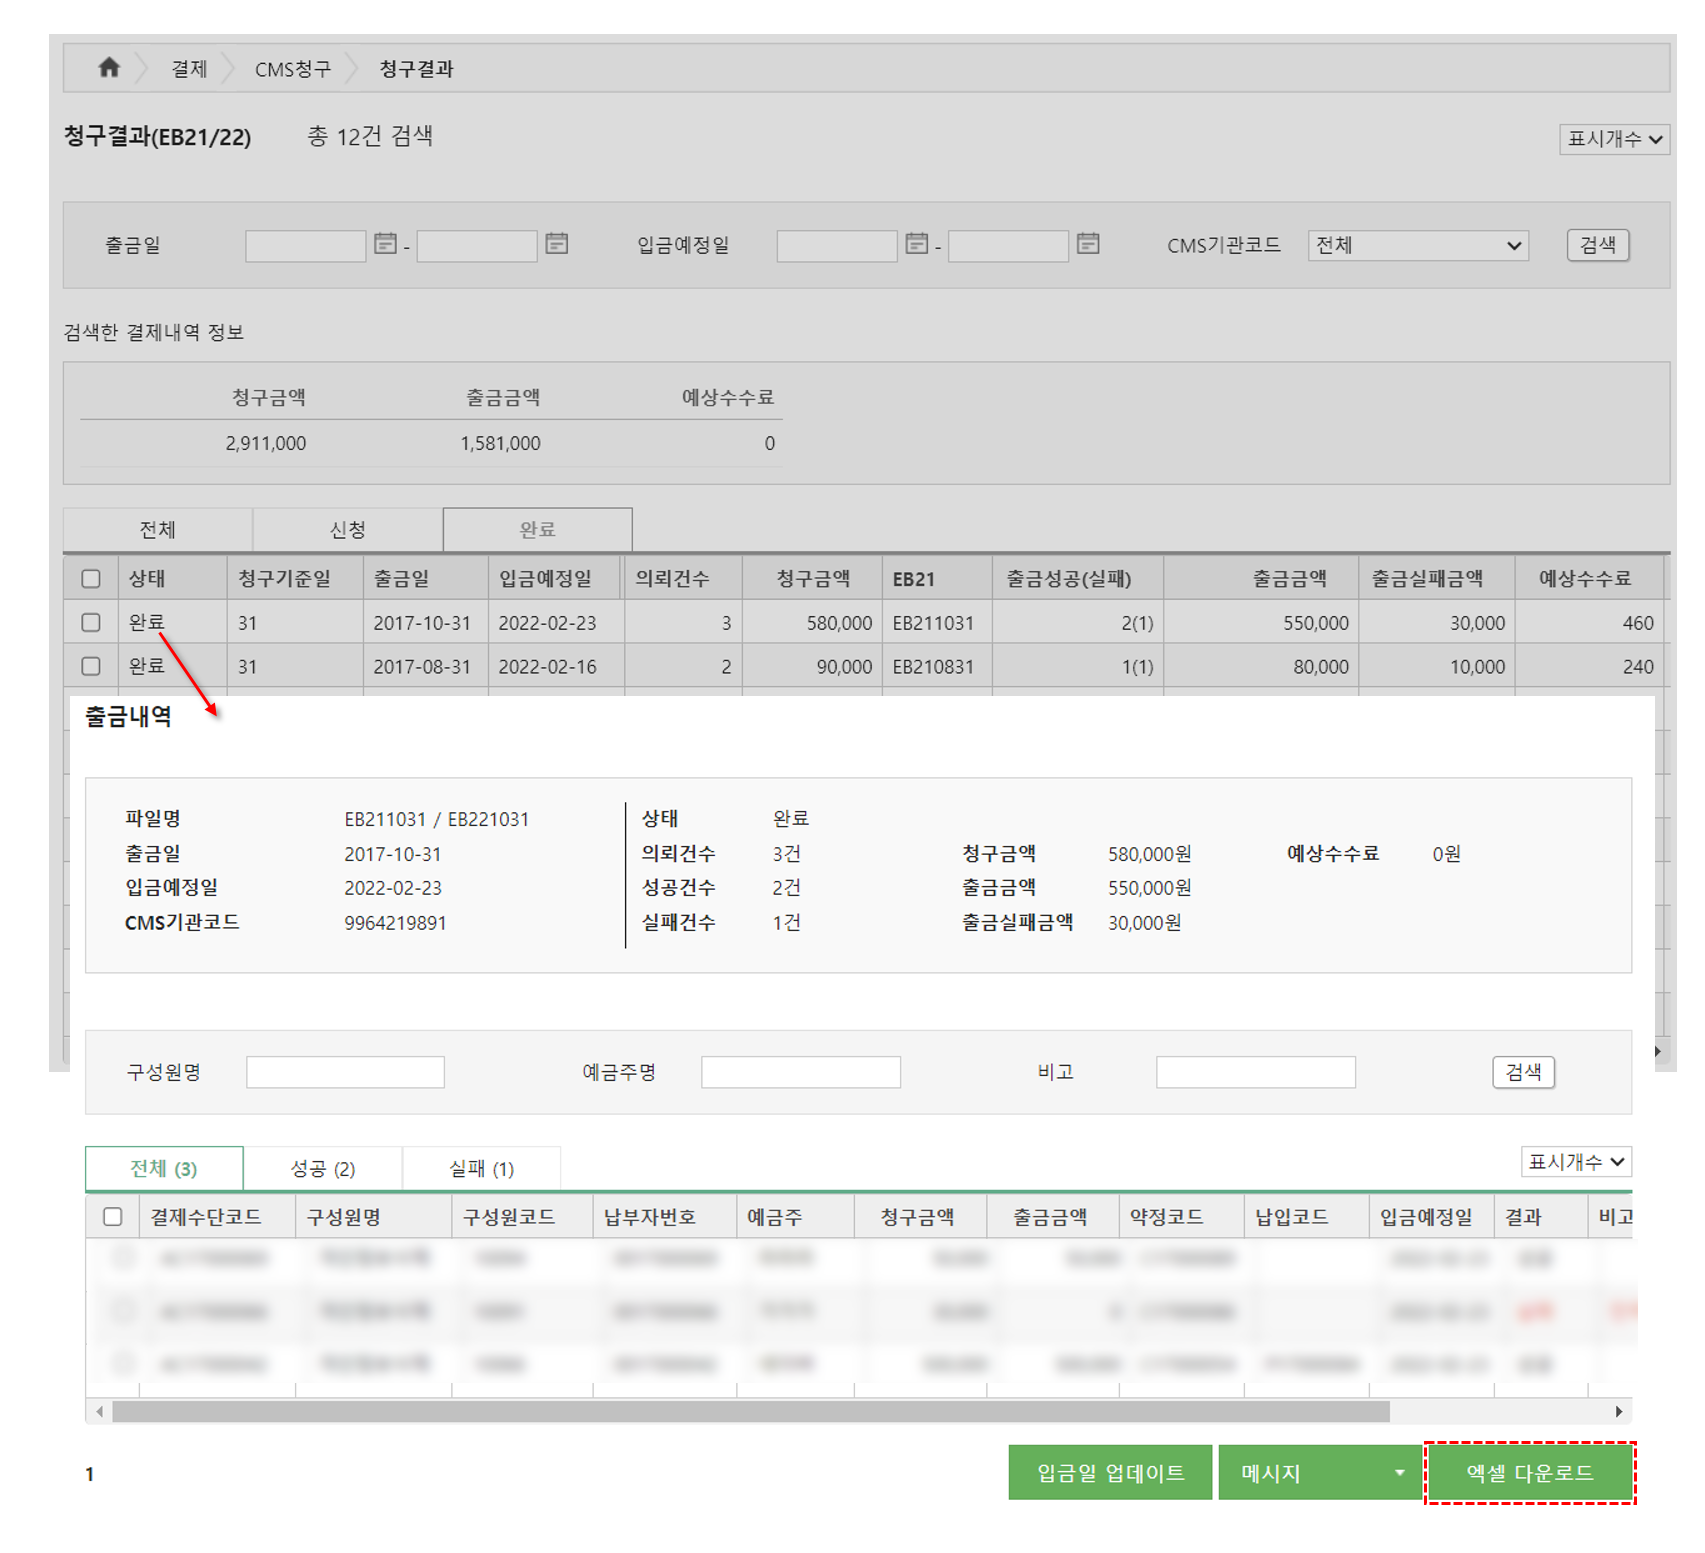Focus 비고 input field
This screenshot has height=1553, width=1705.
(x=1256, y=1072)
